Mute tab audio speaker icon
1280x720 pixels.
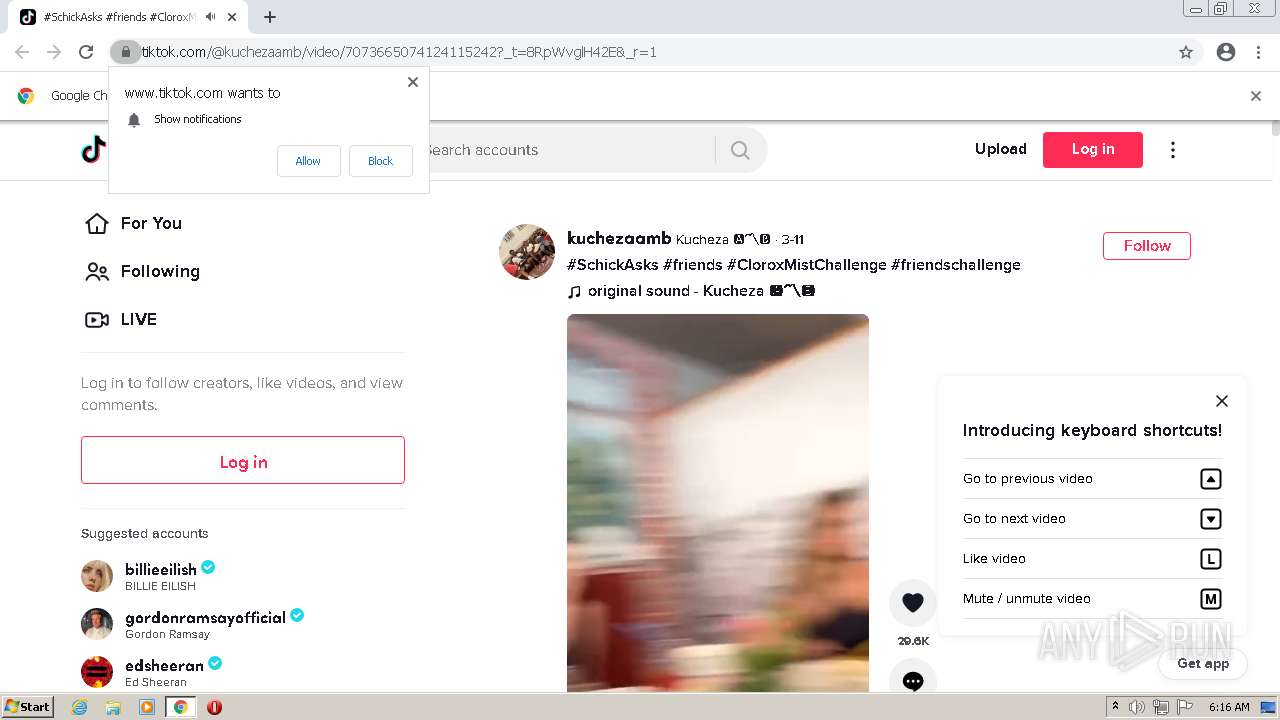211,17
